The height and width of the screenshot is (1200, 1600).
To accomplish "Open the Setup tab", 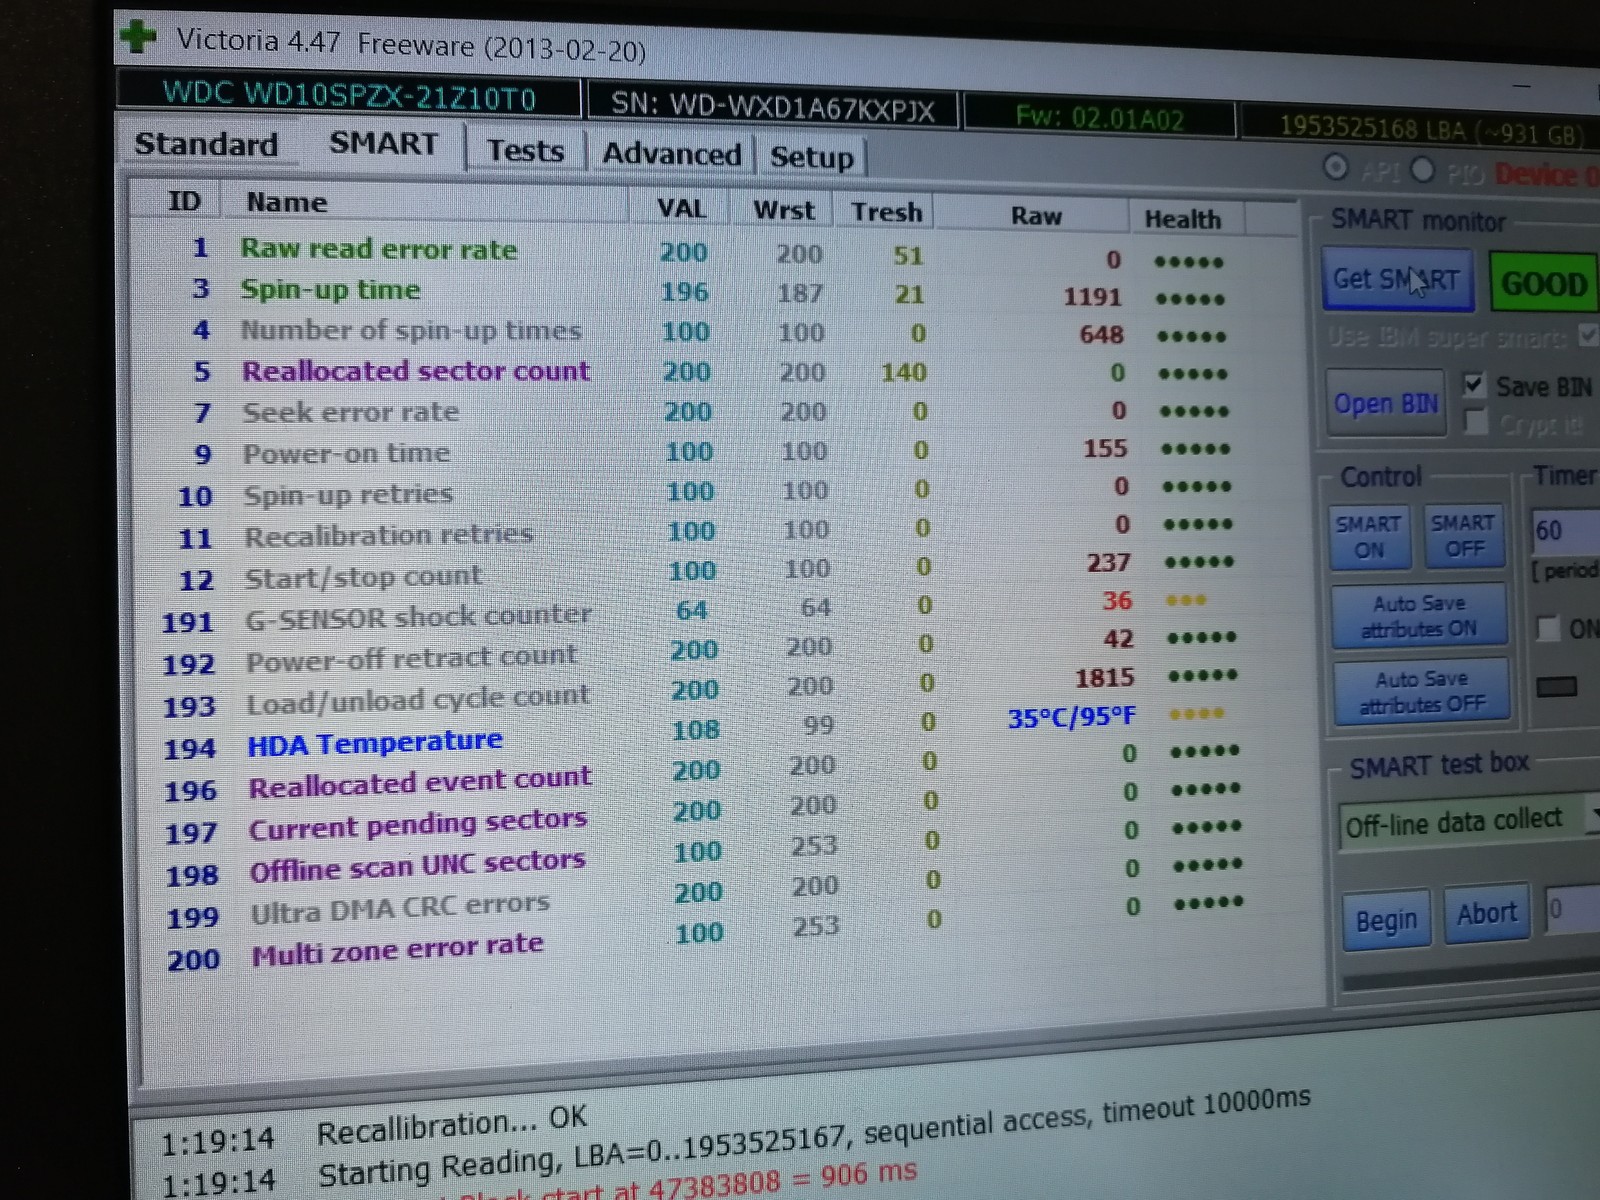I will [811, 157].
